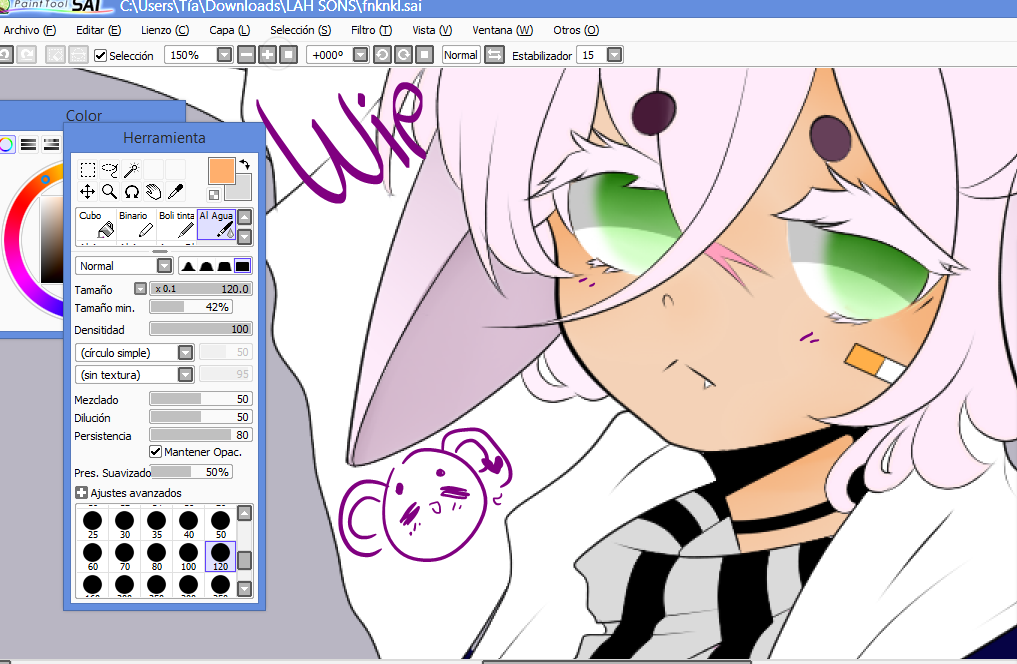Zoom out with the minus button
The image size is (1017, 664).
click(x=246, y=55)
